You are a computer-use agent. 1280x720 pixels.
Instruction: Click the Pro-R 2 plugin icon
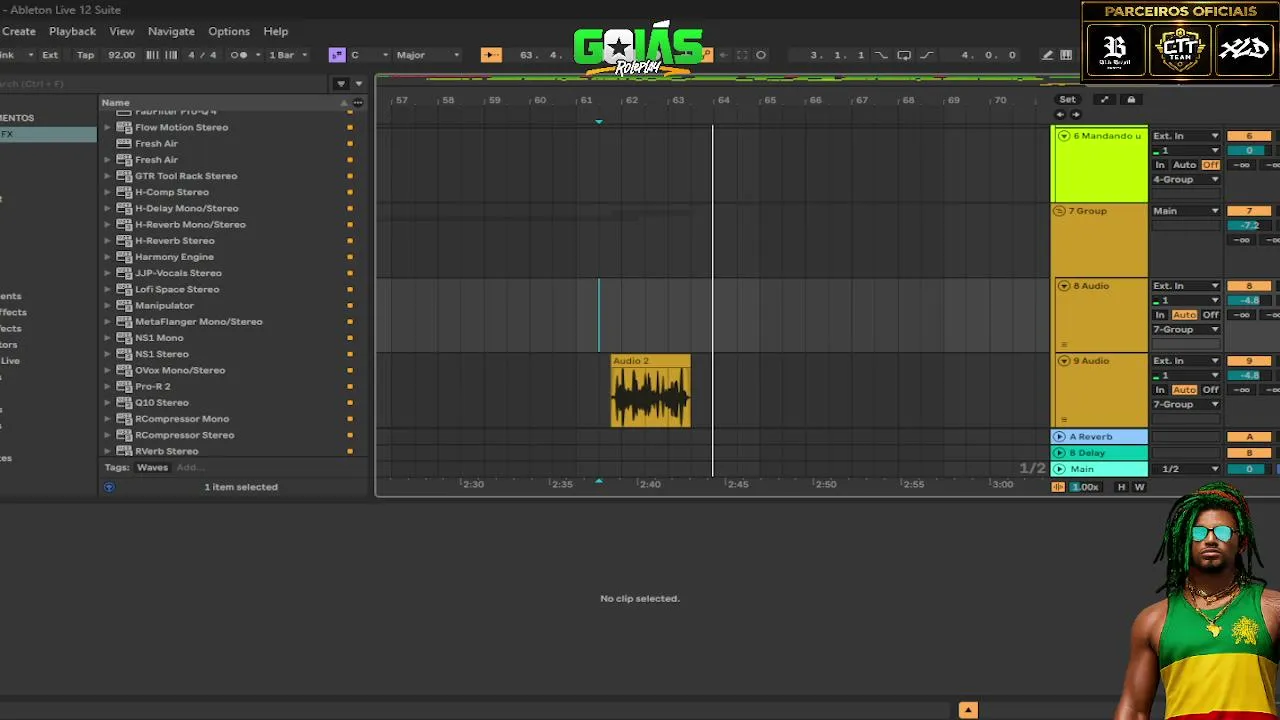coord(124,386)
